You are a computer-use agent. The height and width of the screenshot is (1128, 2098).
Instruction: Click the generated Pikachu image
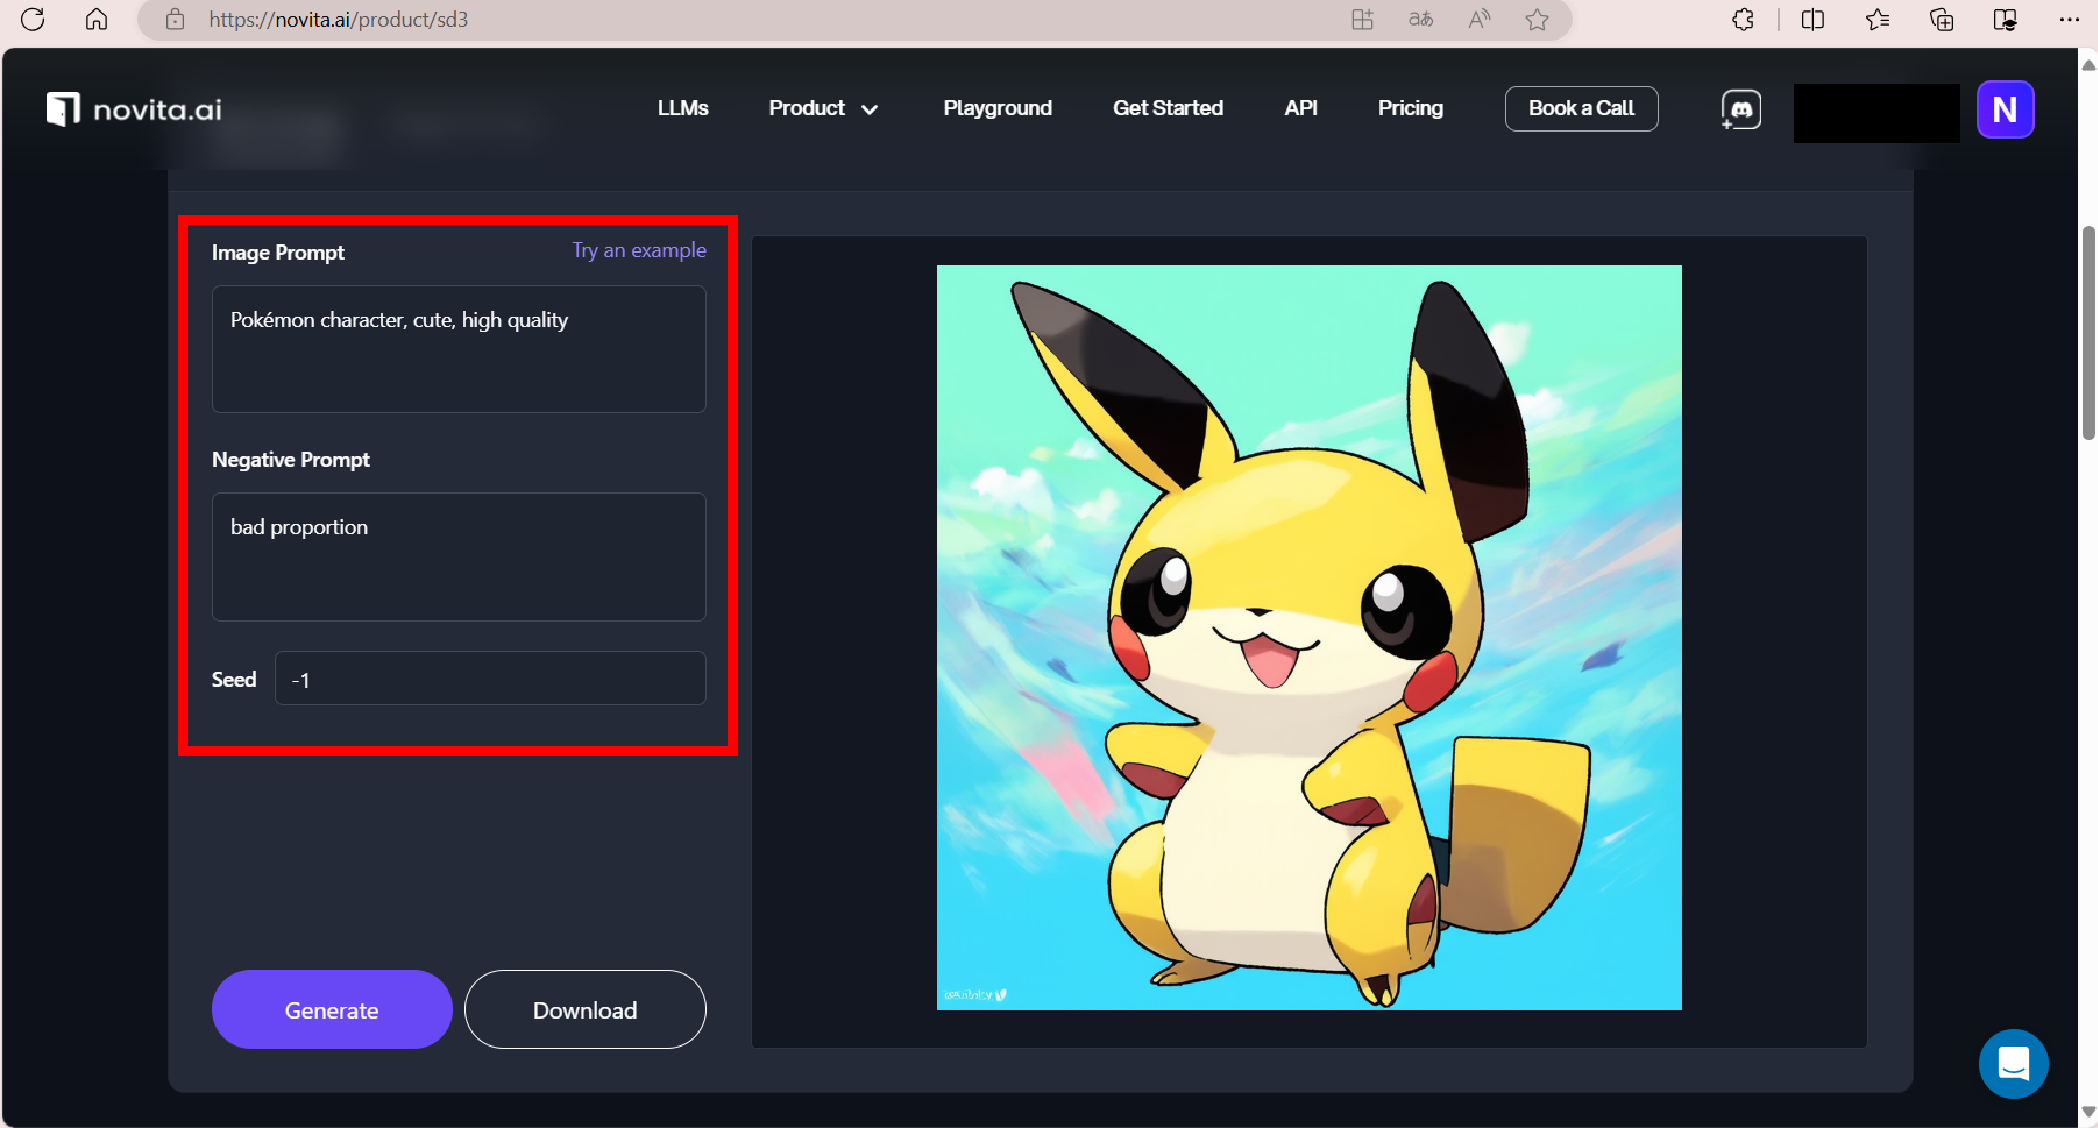click(1308, 637)
